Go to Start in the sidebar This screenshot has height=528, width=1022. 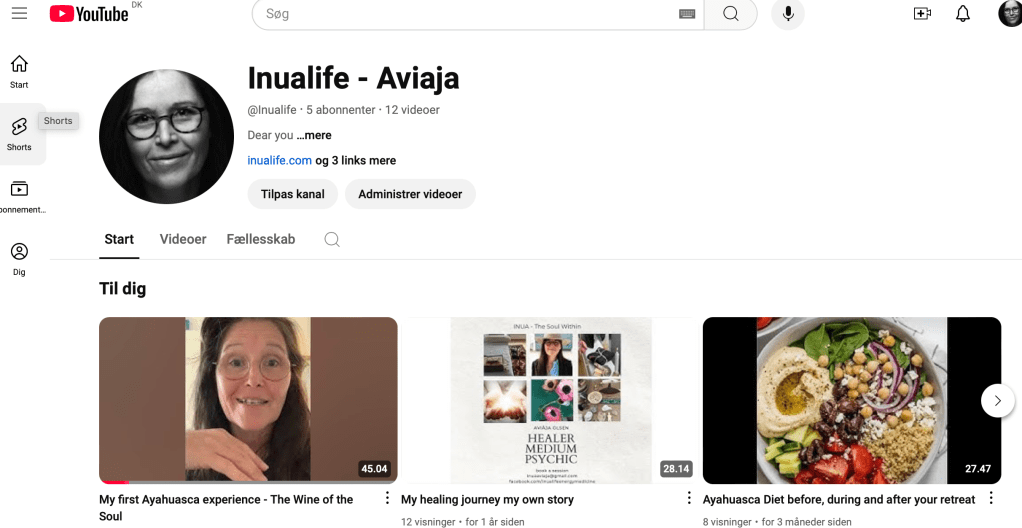coord(19,72)
